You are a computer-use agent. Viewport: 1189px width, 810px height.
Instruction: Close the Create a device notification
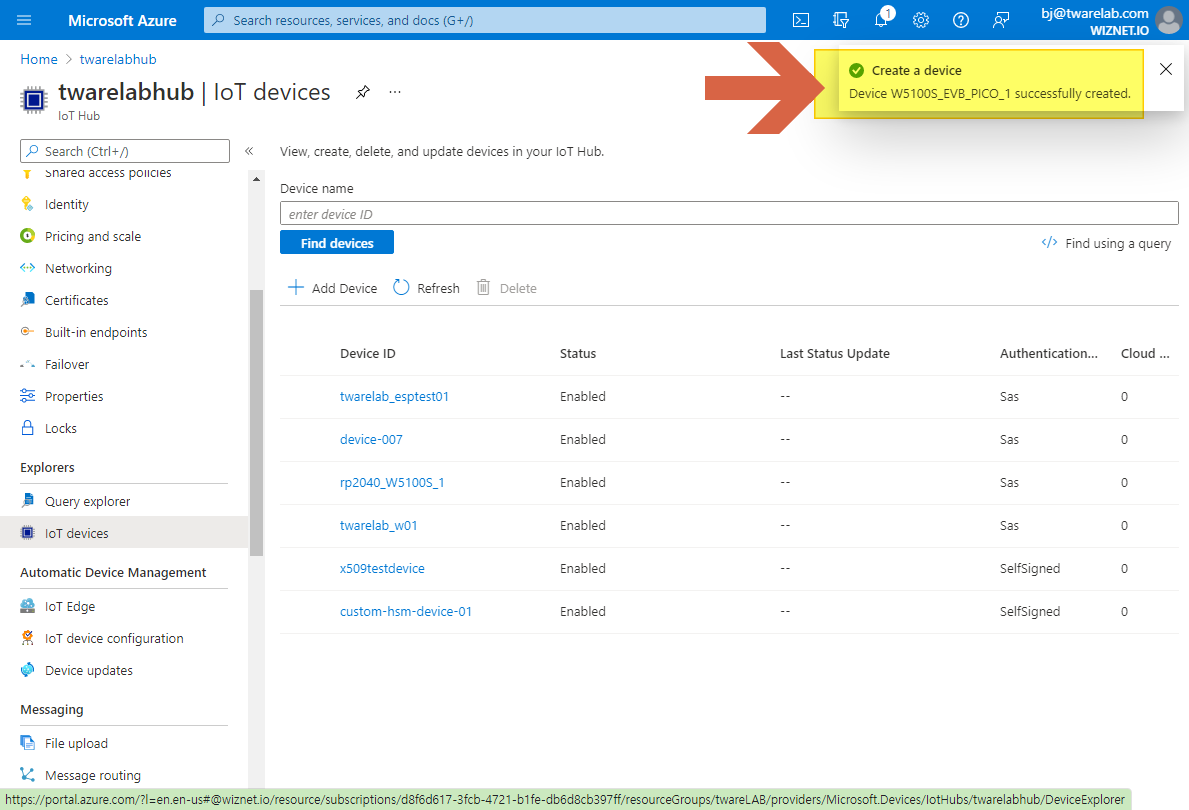pyautogui.click(x=1165, y=69)
